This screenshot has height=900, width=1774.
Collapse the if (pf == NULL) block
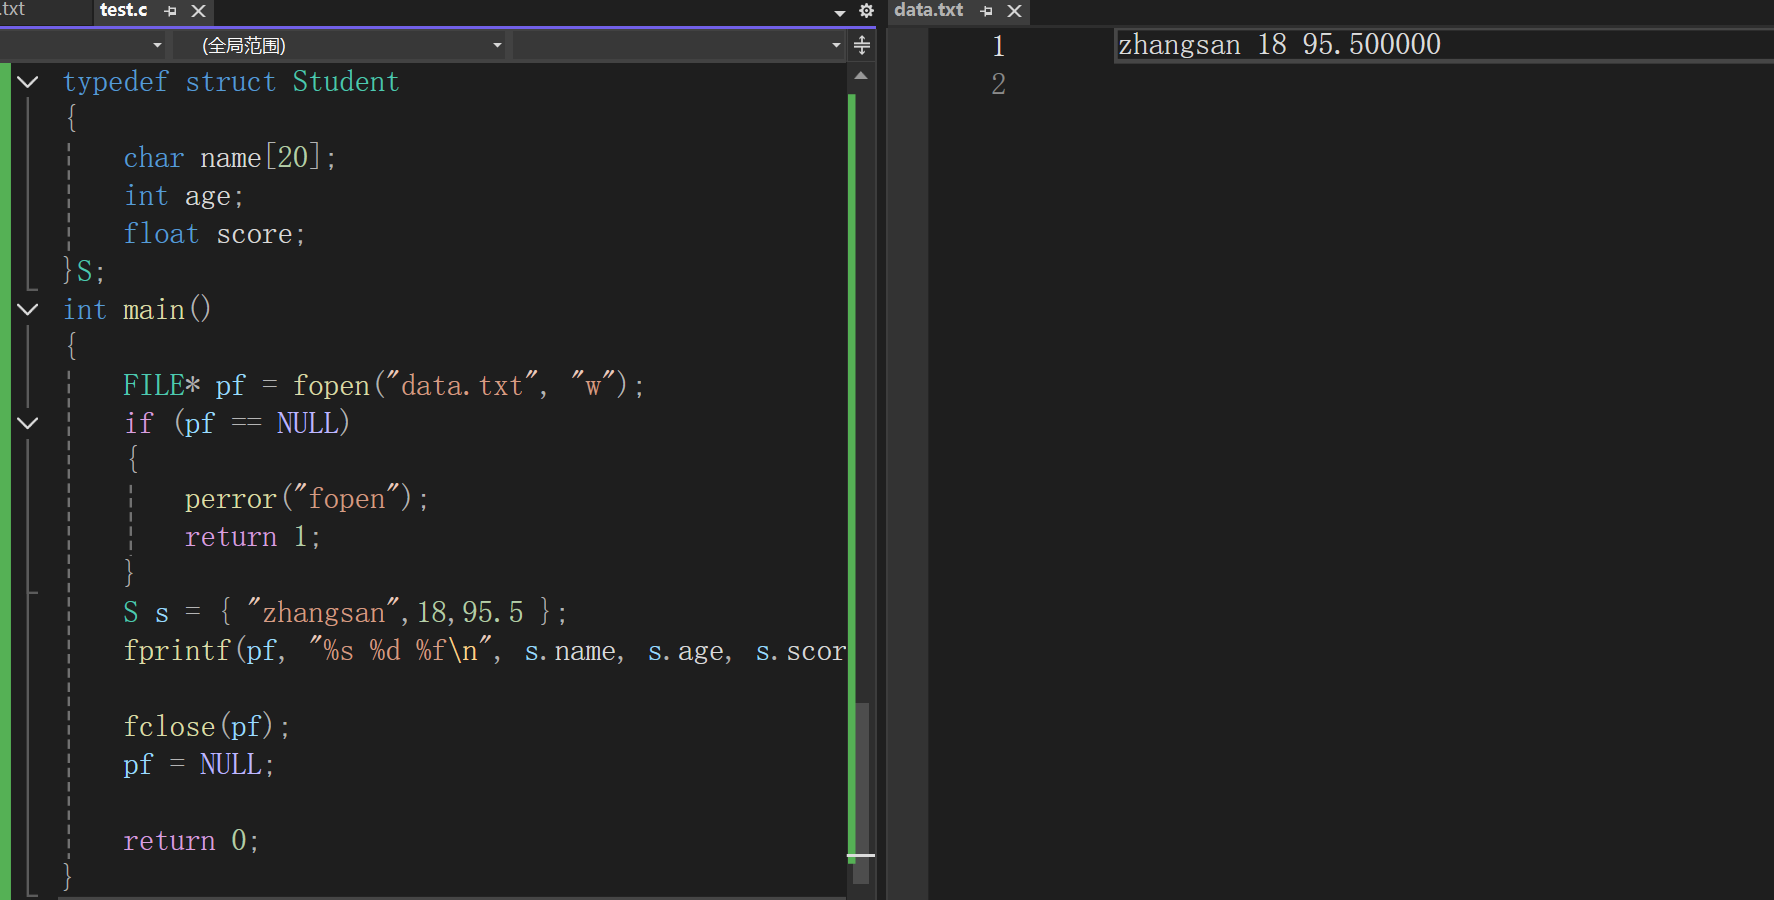pyautogui.click(x=28, y=423)
